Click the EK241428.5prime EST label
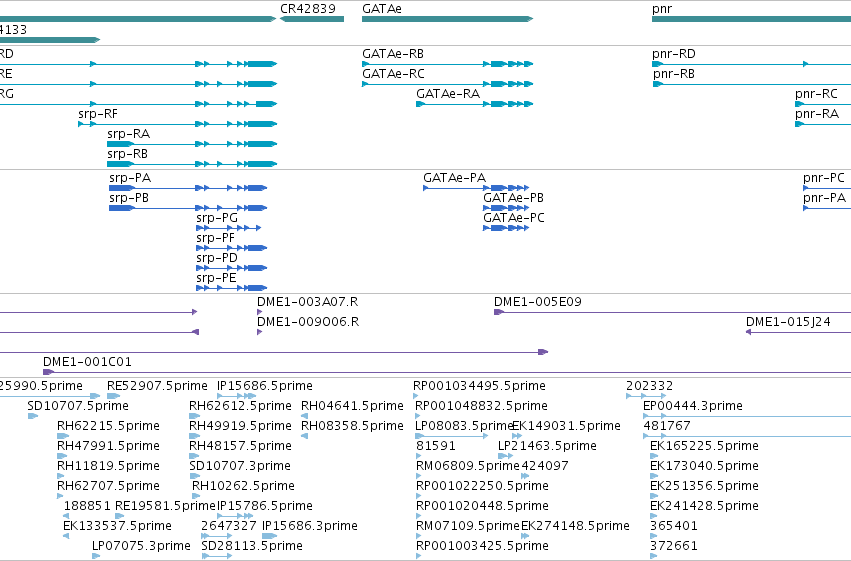The image size is (851, 561). (x=704, y=507)
